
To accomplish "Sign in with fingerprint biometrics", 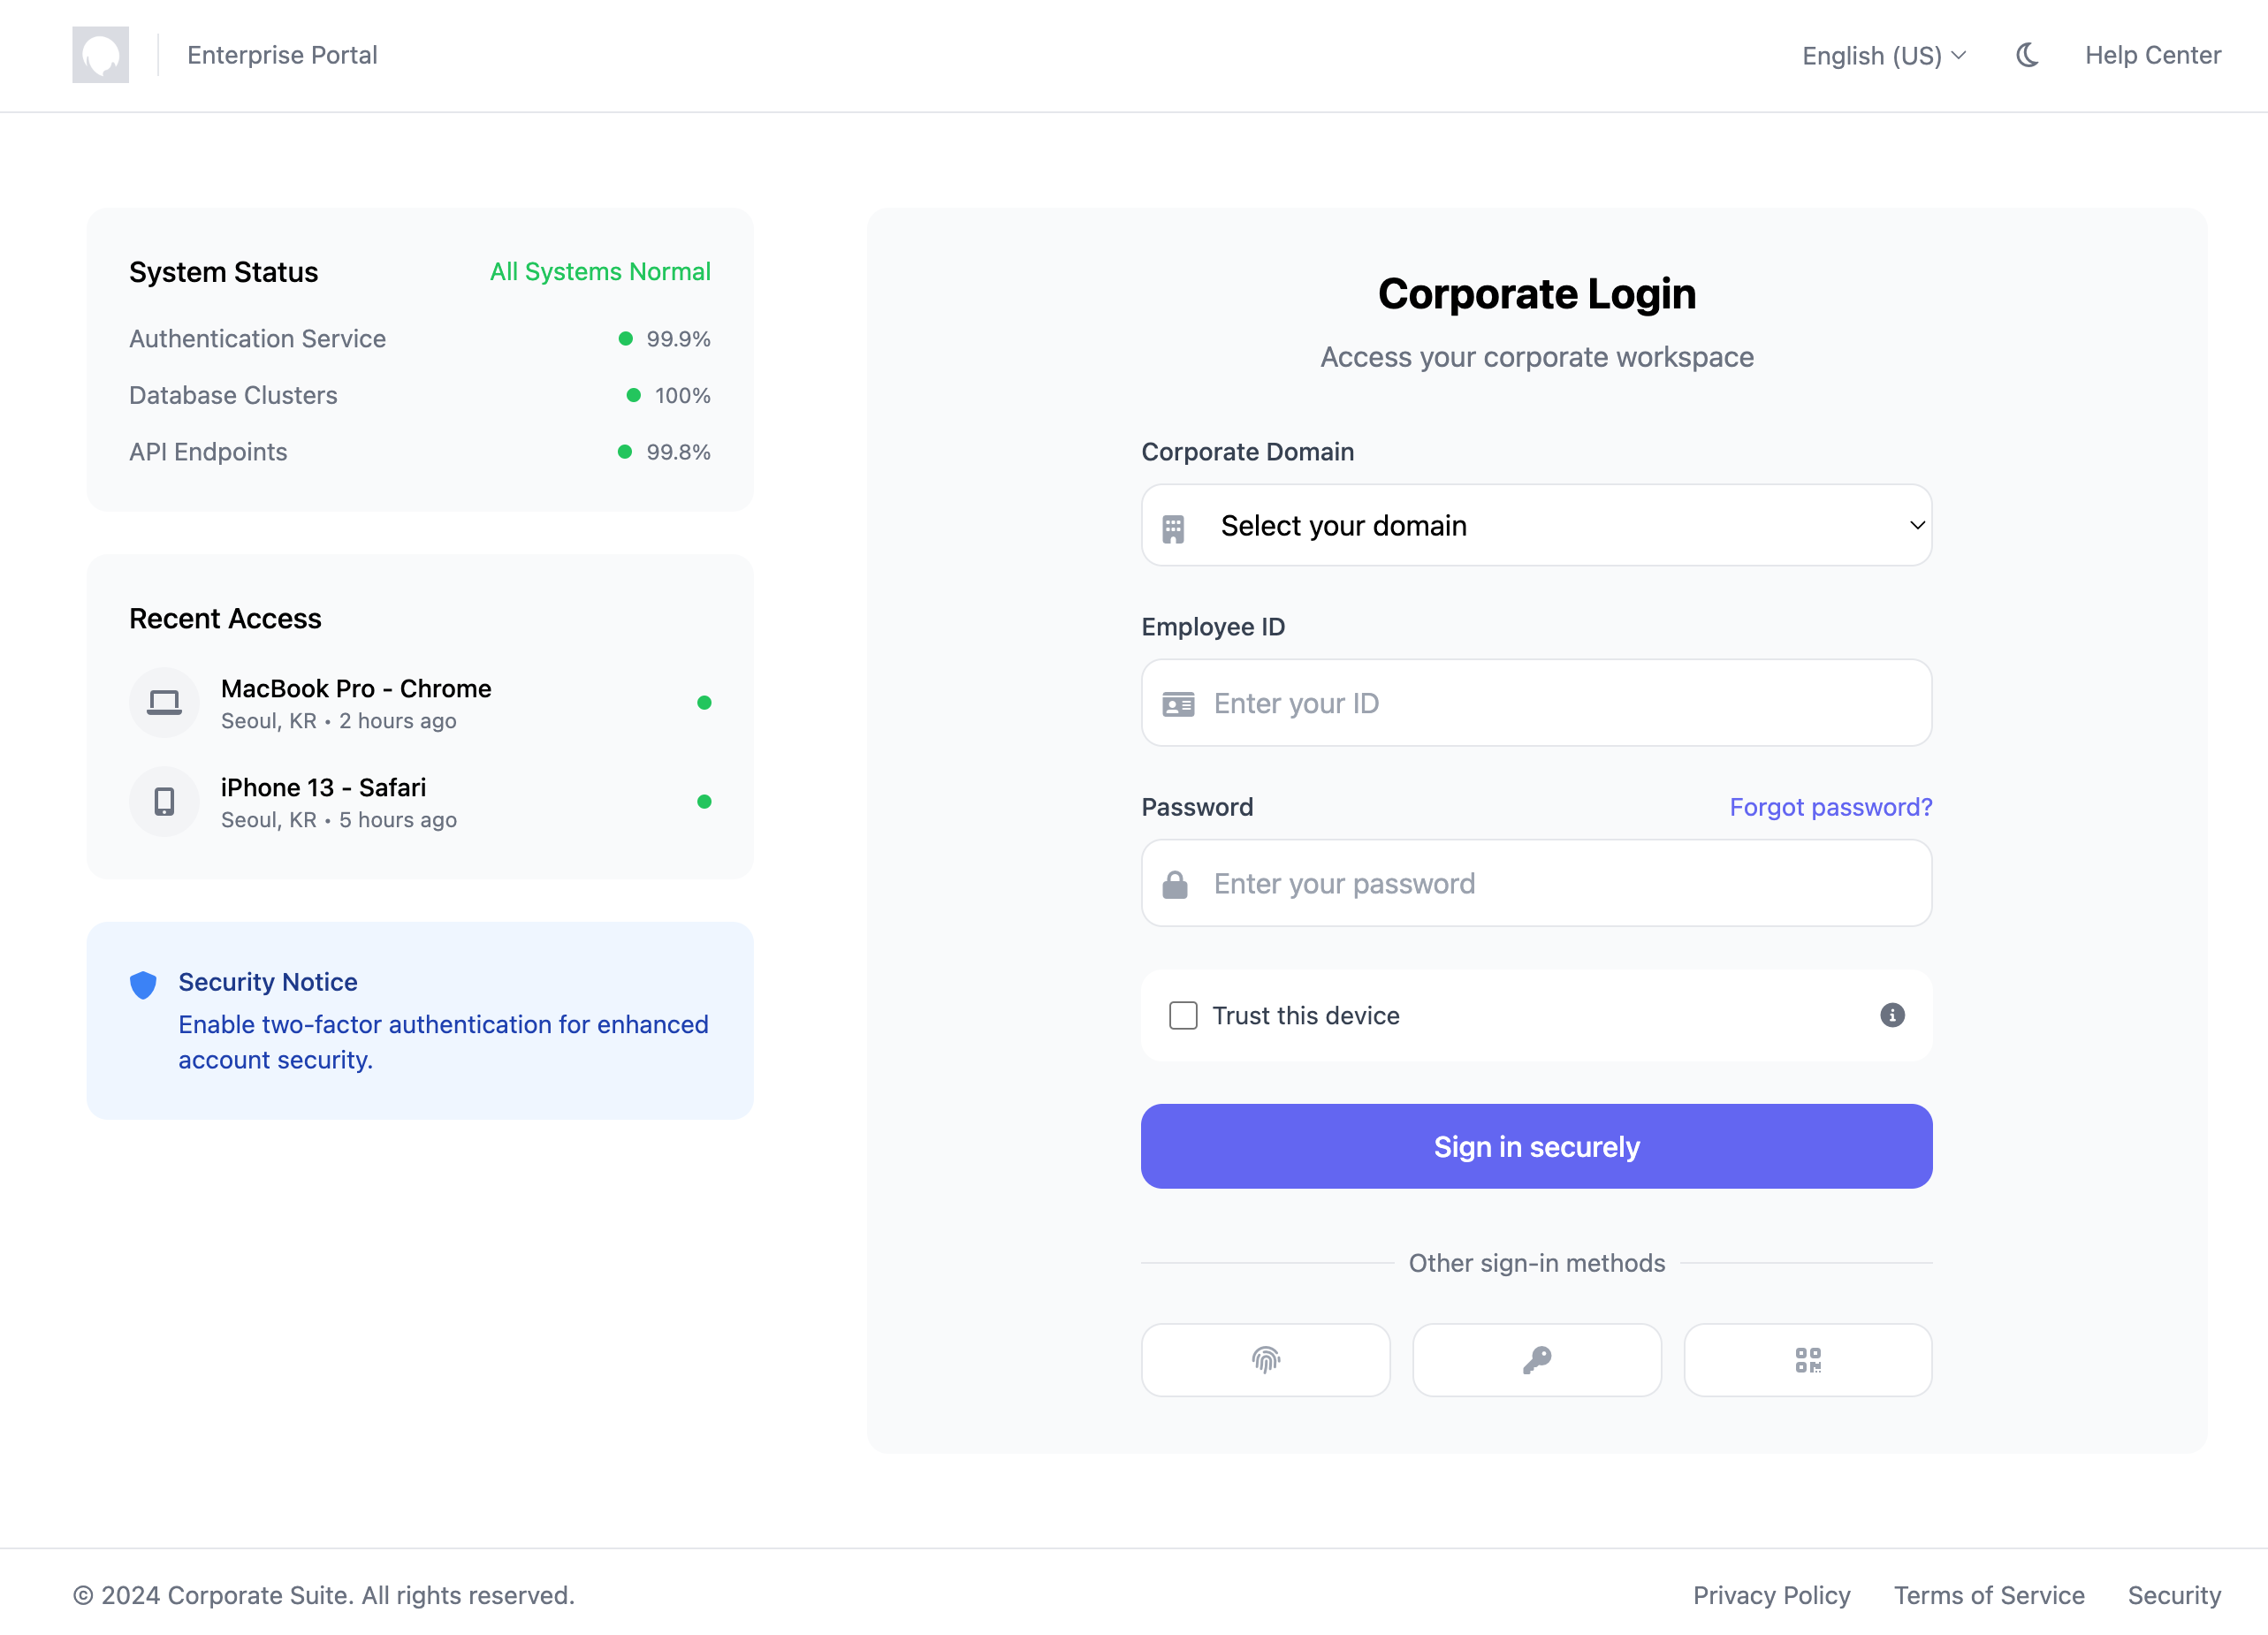I will coord(1265,1360).
